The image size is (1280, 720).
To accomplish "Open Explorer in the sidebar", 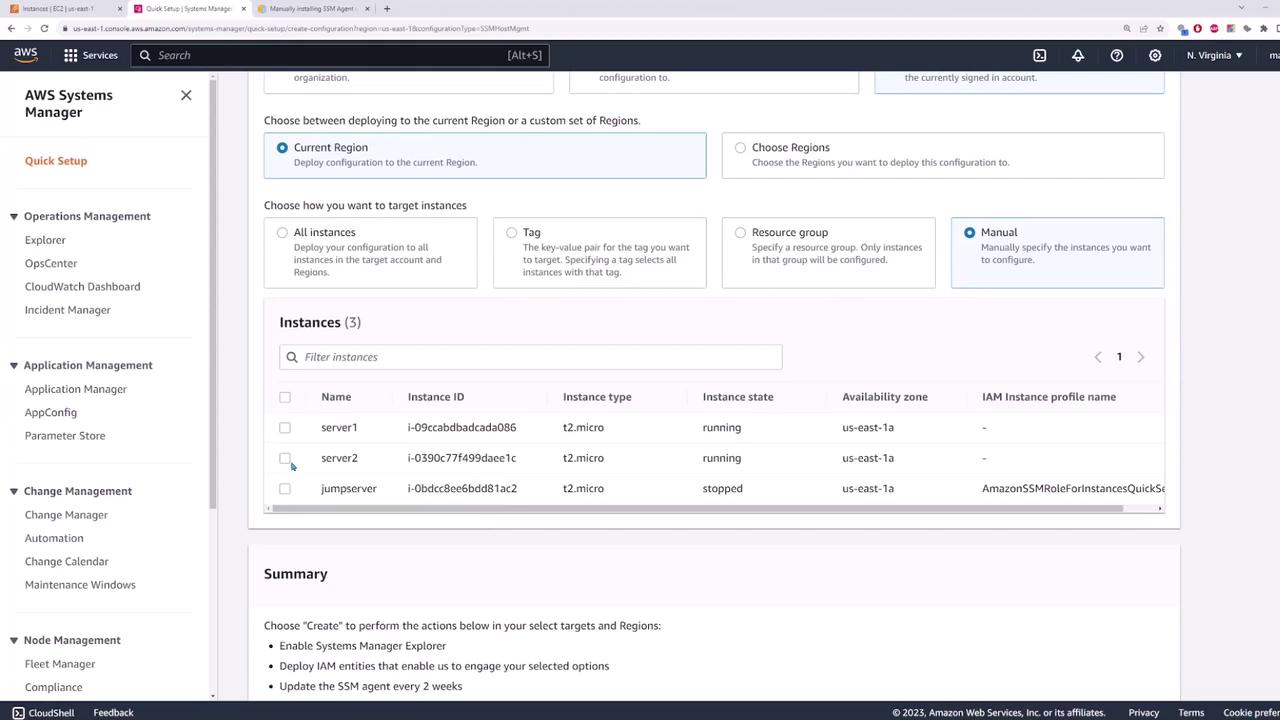I will (x=45, y=240).
